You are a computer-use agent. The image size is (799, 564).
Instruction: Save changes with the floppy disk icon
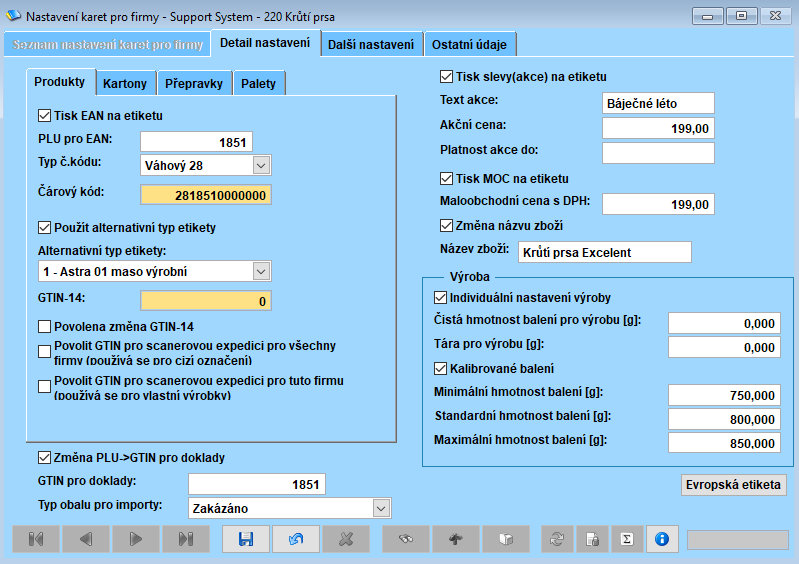pyautogui.click(x=246, y=539)
